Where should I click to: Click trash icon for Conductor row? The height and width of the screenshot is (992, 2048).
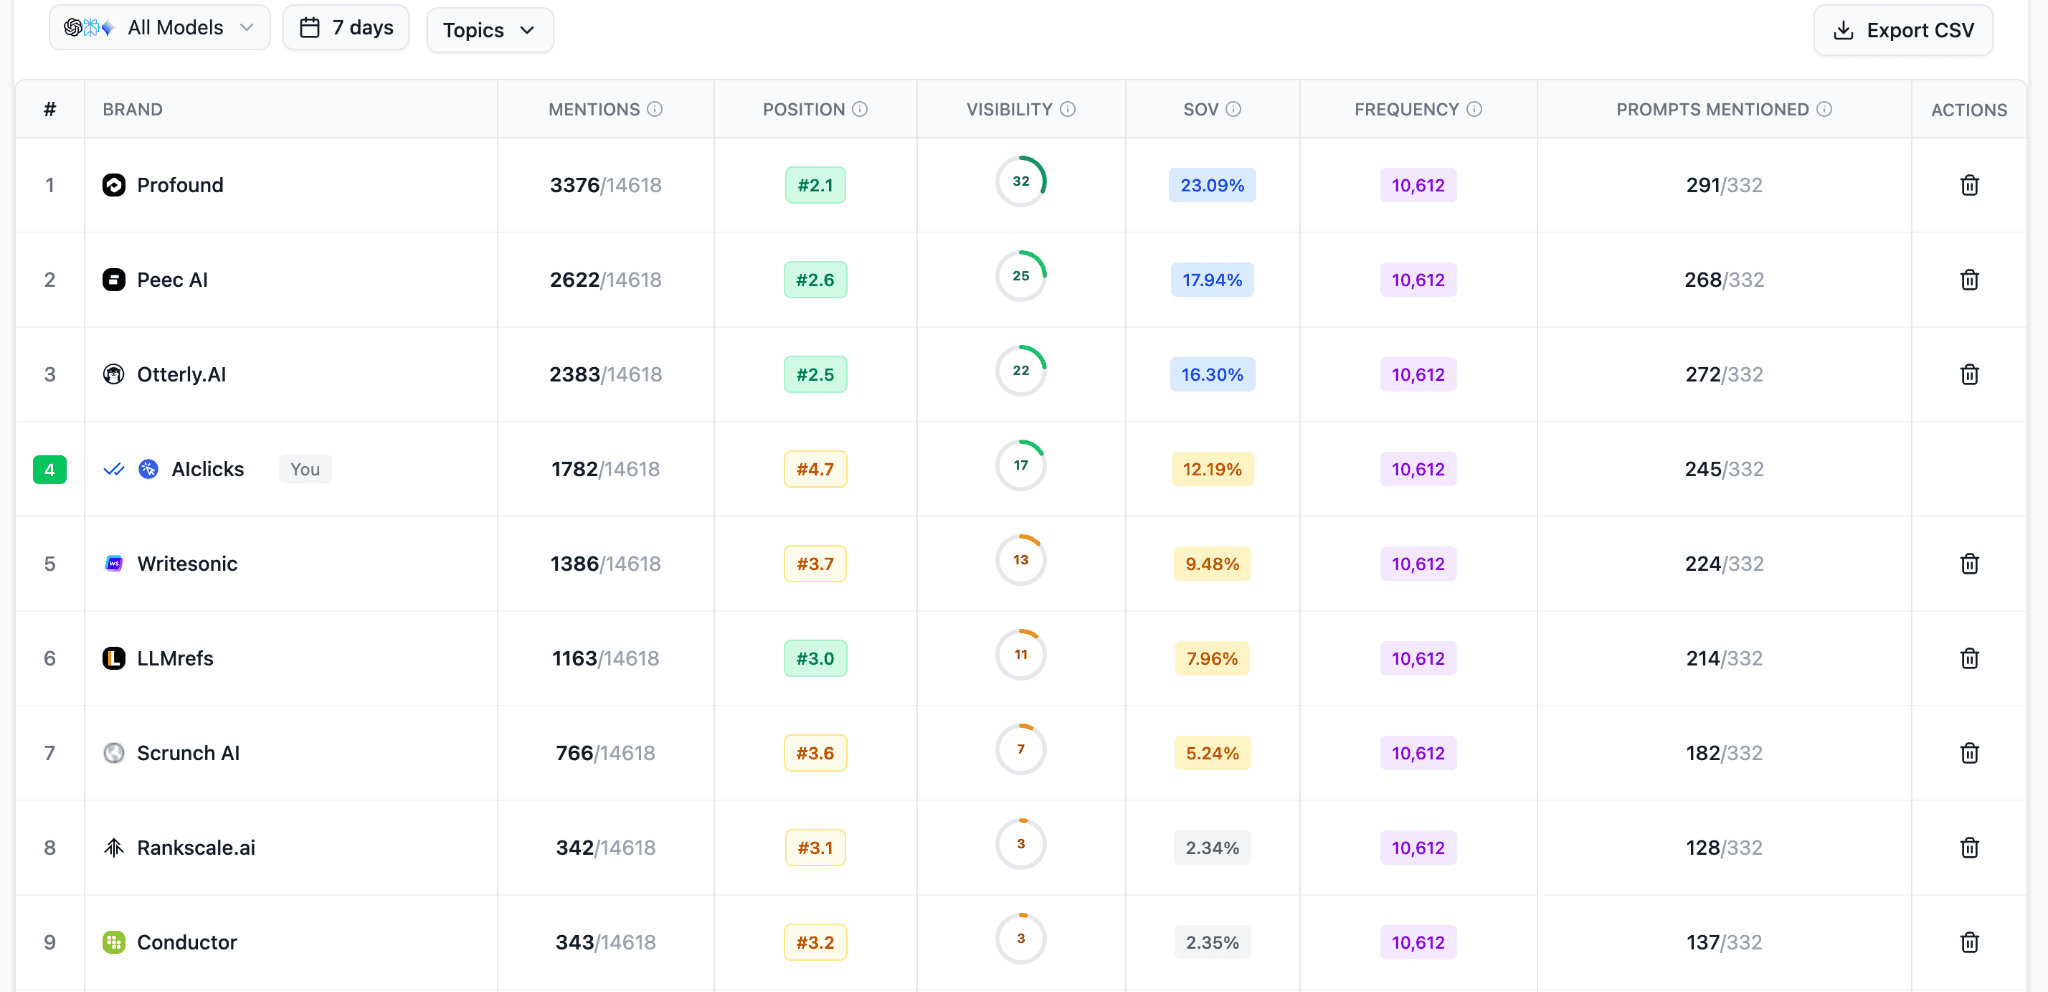pos(1969,942)
